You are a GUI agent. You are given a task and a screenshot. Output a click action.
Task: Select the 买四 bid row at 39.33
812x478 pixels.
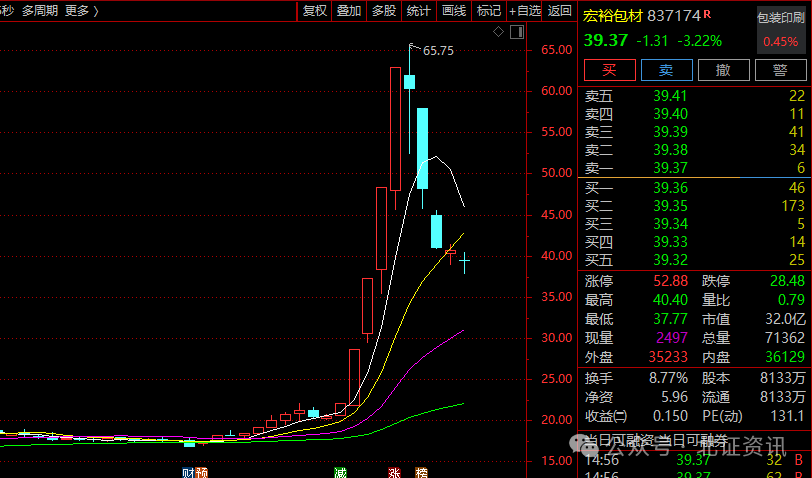[x=694, y=242]
